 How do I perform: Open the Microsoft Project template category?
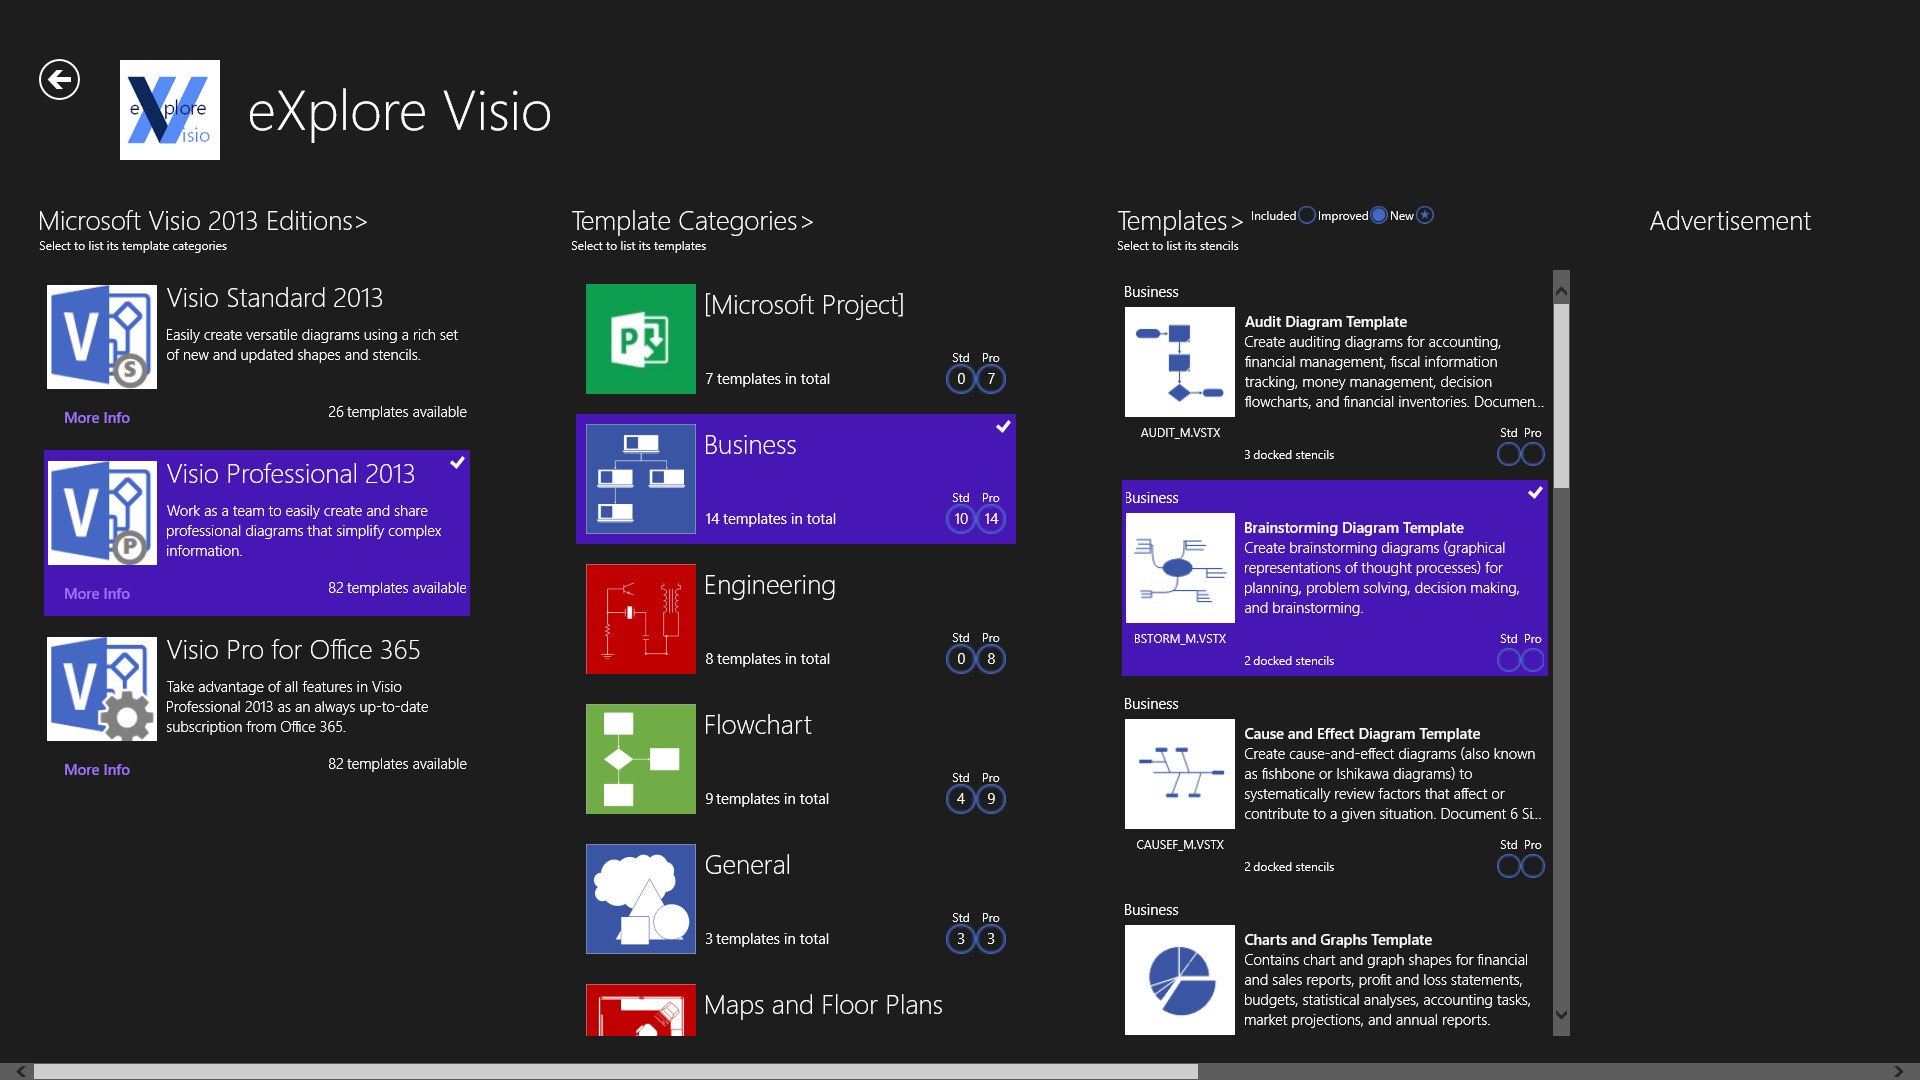(x=791, y=338)
